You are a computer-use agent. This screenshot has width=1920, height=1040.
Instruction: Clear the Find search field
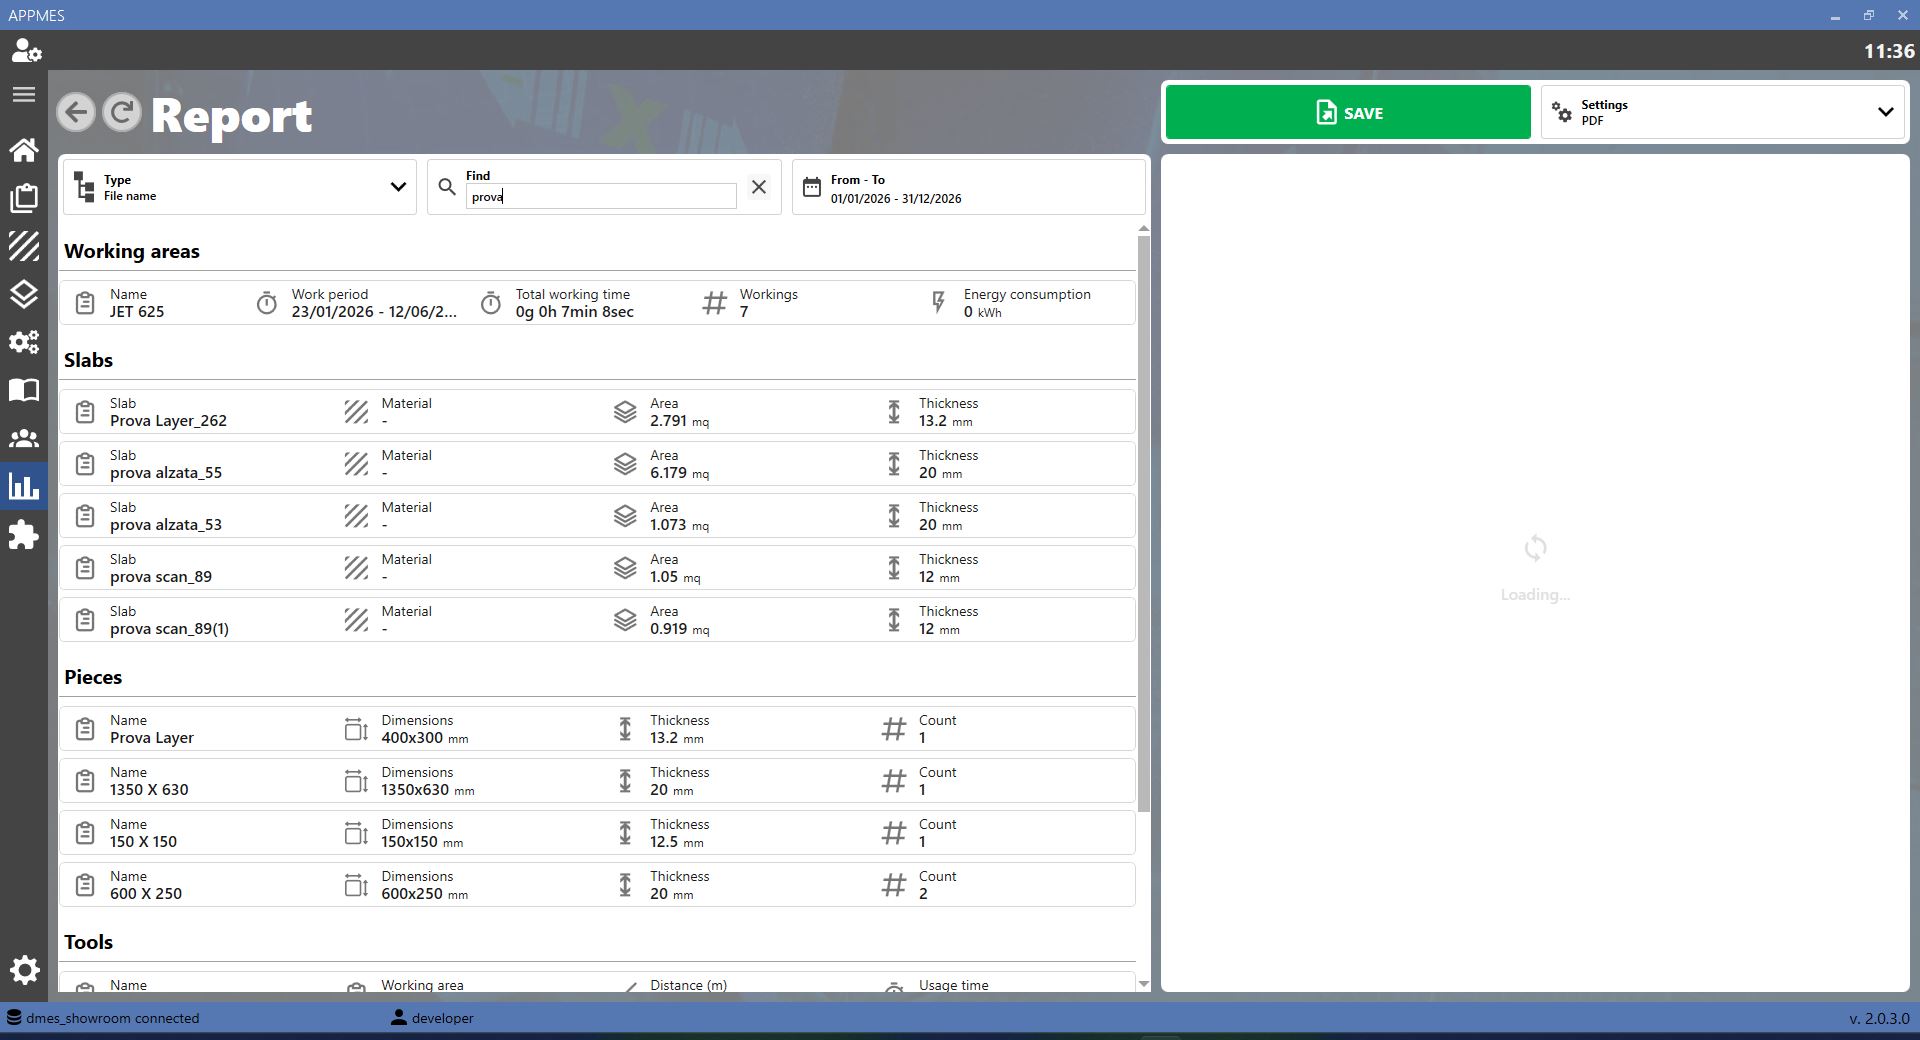point(759,187)
